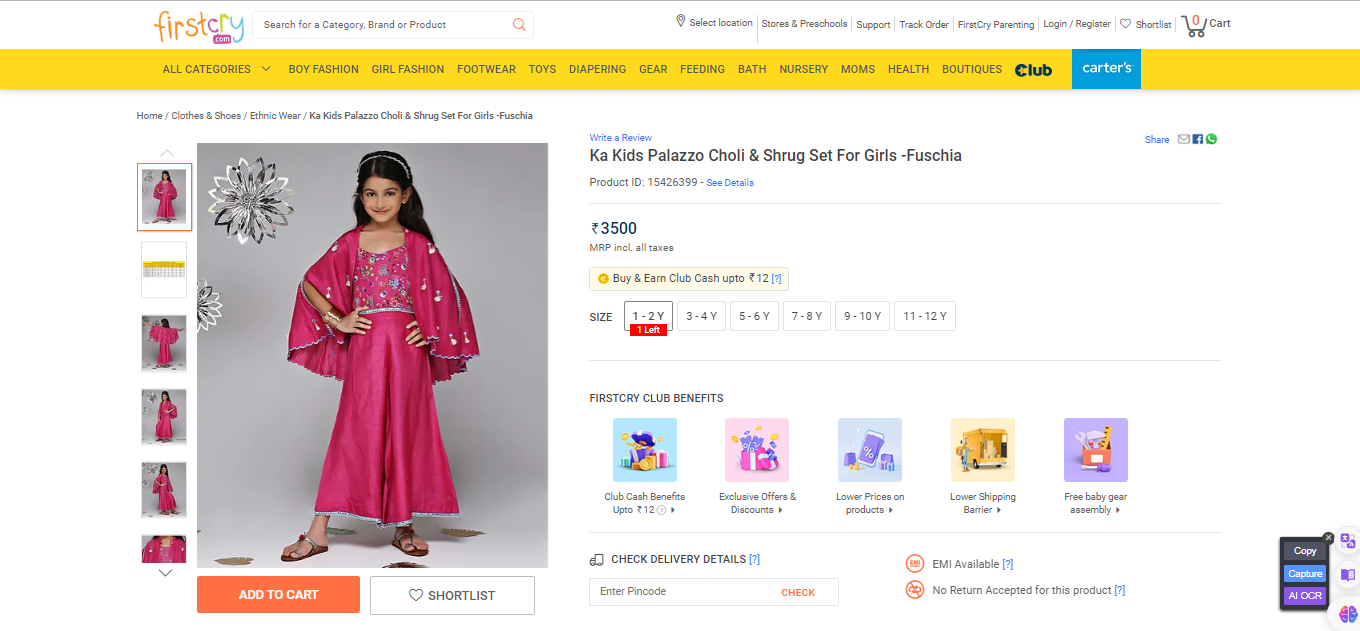Expand Club Cash Benefits details arrow
Screen dimensions: 1360x631
coord(674,510)
